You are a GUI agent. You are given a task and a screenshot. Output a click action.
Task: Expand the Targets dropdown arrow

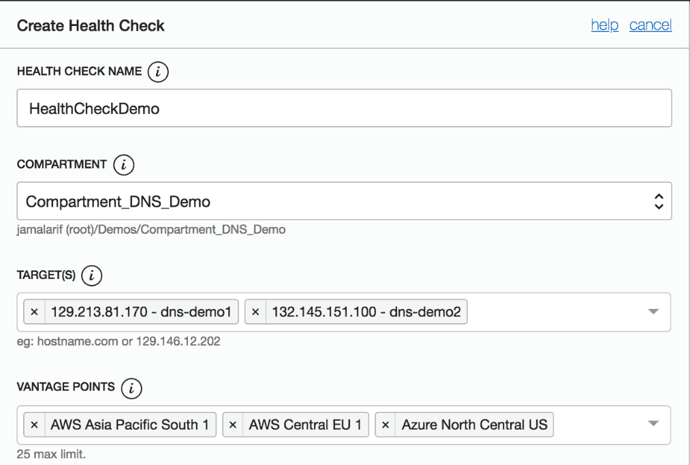(653, 312)
